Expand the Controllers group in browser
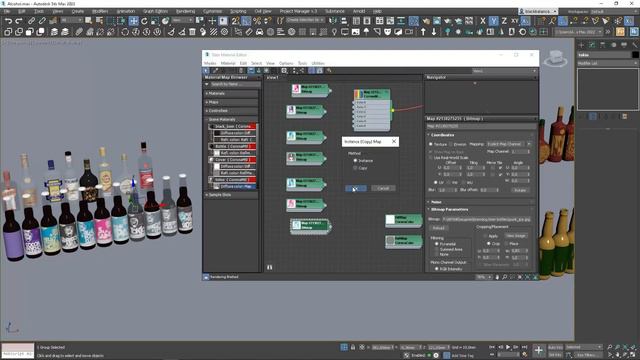This screenshot has height=360, width=640. coord(231,111)
